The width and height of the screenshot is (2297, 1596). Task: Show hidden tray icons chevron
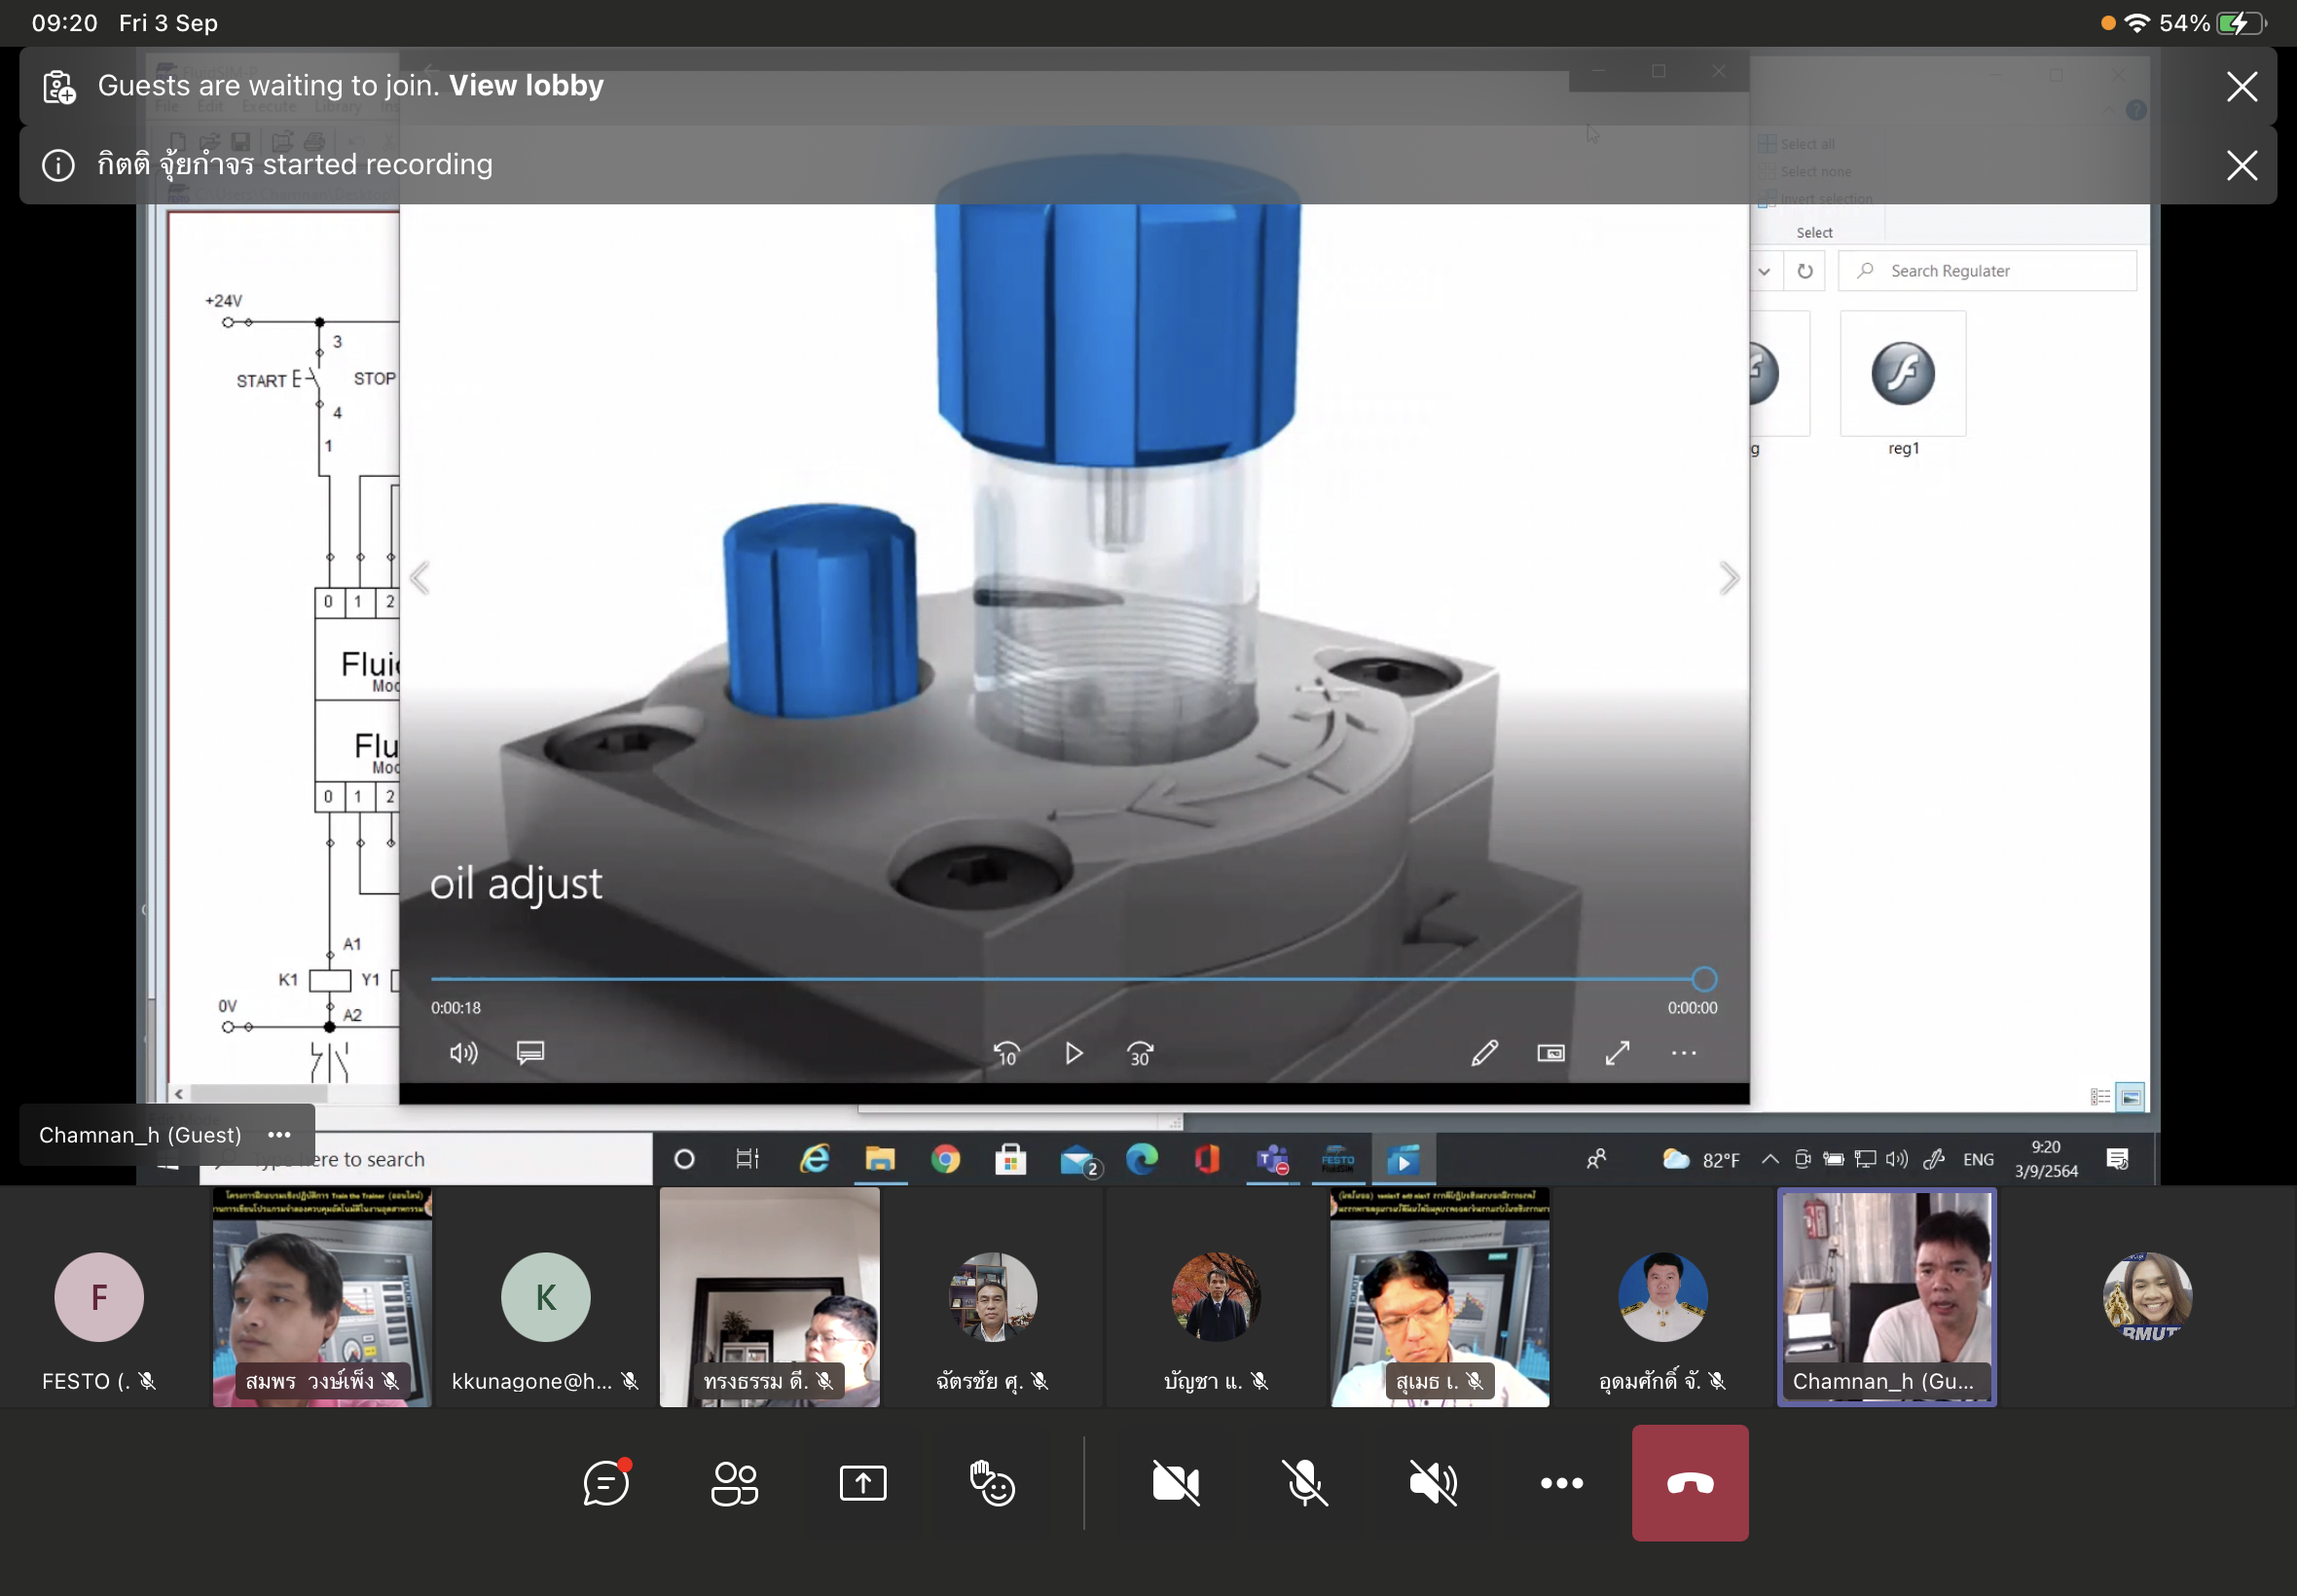point(1769,1159)
